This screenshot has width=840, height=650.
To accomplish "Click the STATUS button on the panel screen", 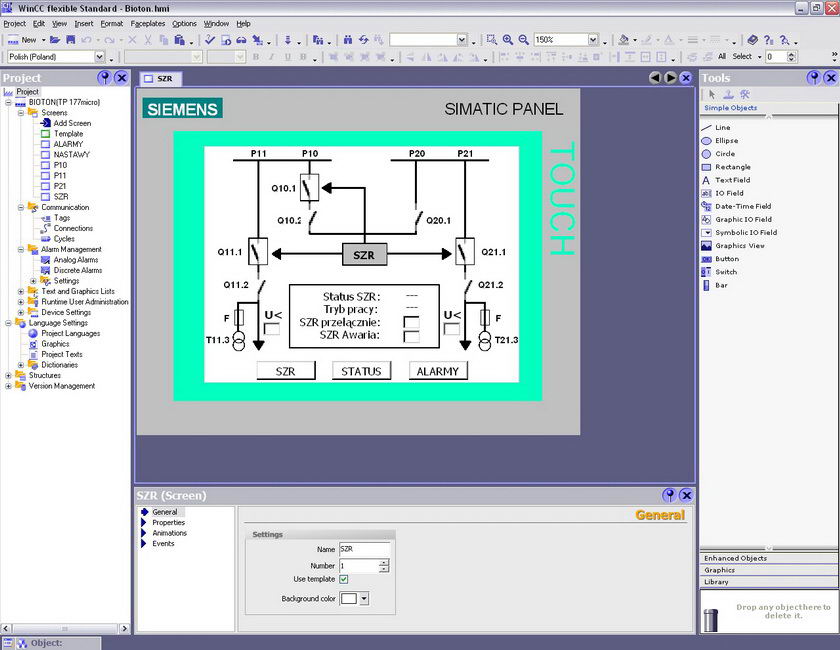I will tap(361, 371).
